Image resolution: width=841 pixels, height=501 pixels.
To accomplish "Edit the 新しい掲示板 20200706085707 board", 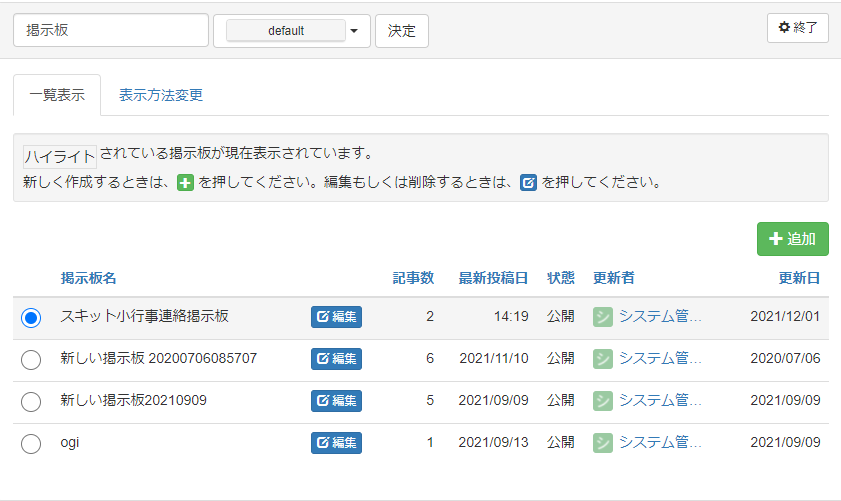I will (336, 359).
